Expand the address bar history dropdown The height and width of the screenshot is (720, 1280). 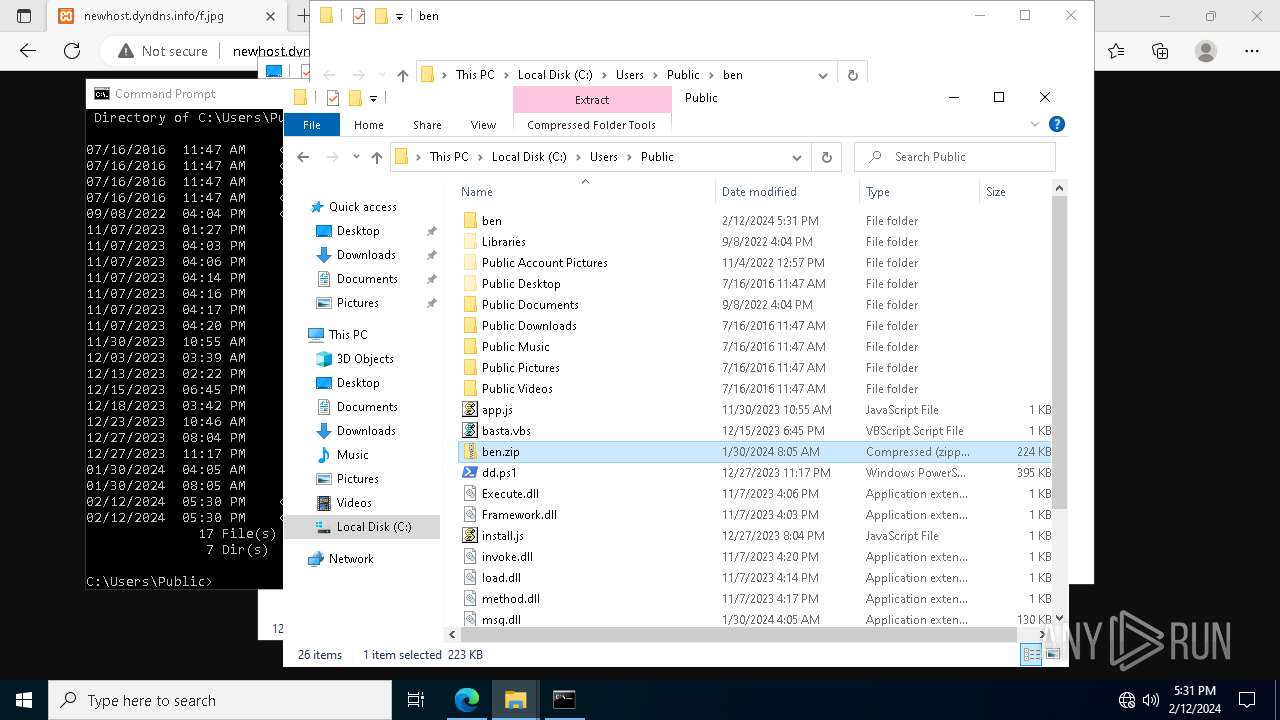(797, 157)
